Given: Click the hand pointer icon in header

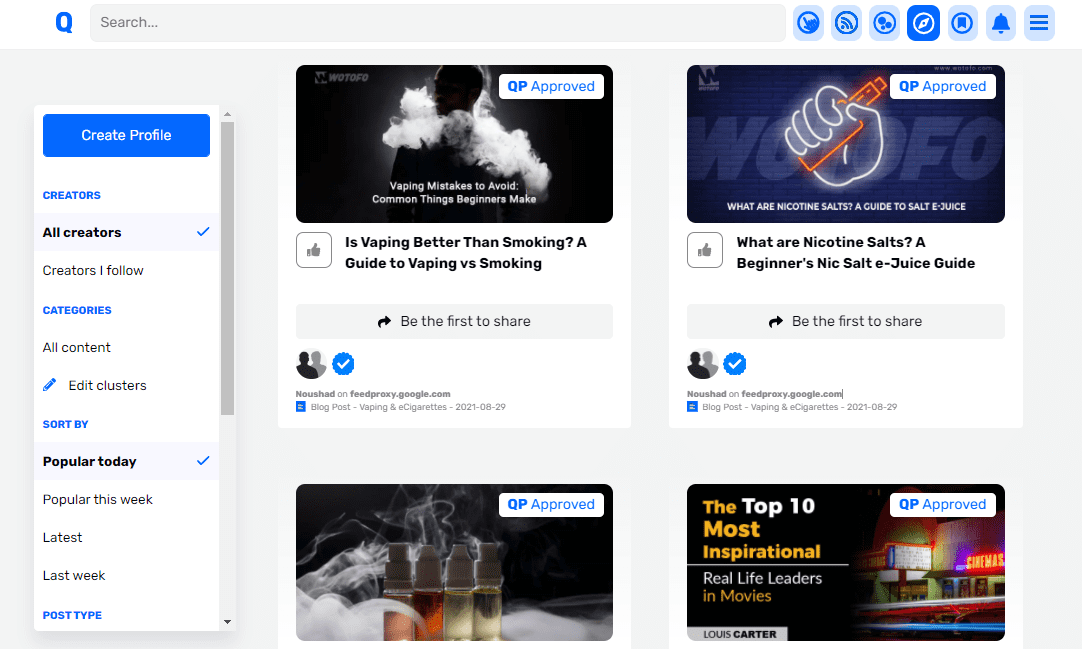Looking at the screenshot, I should pos(808,23).
